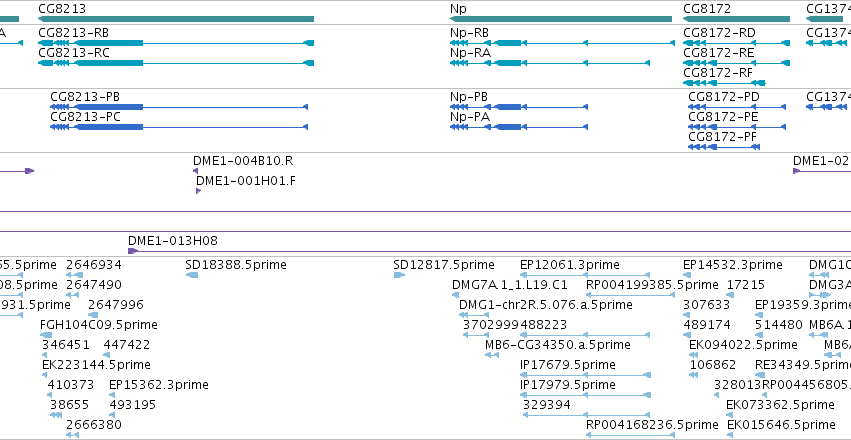
Task: Select the DMG1-chr2R.5.076.a.5prime label
Action: tap(545, 305)
